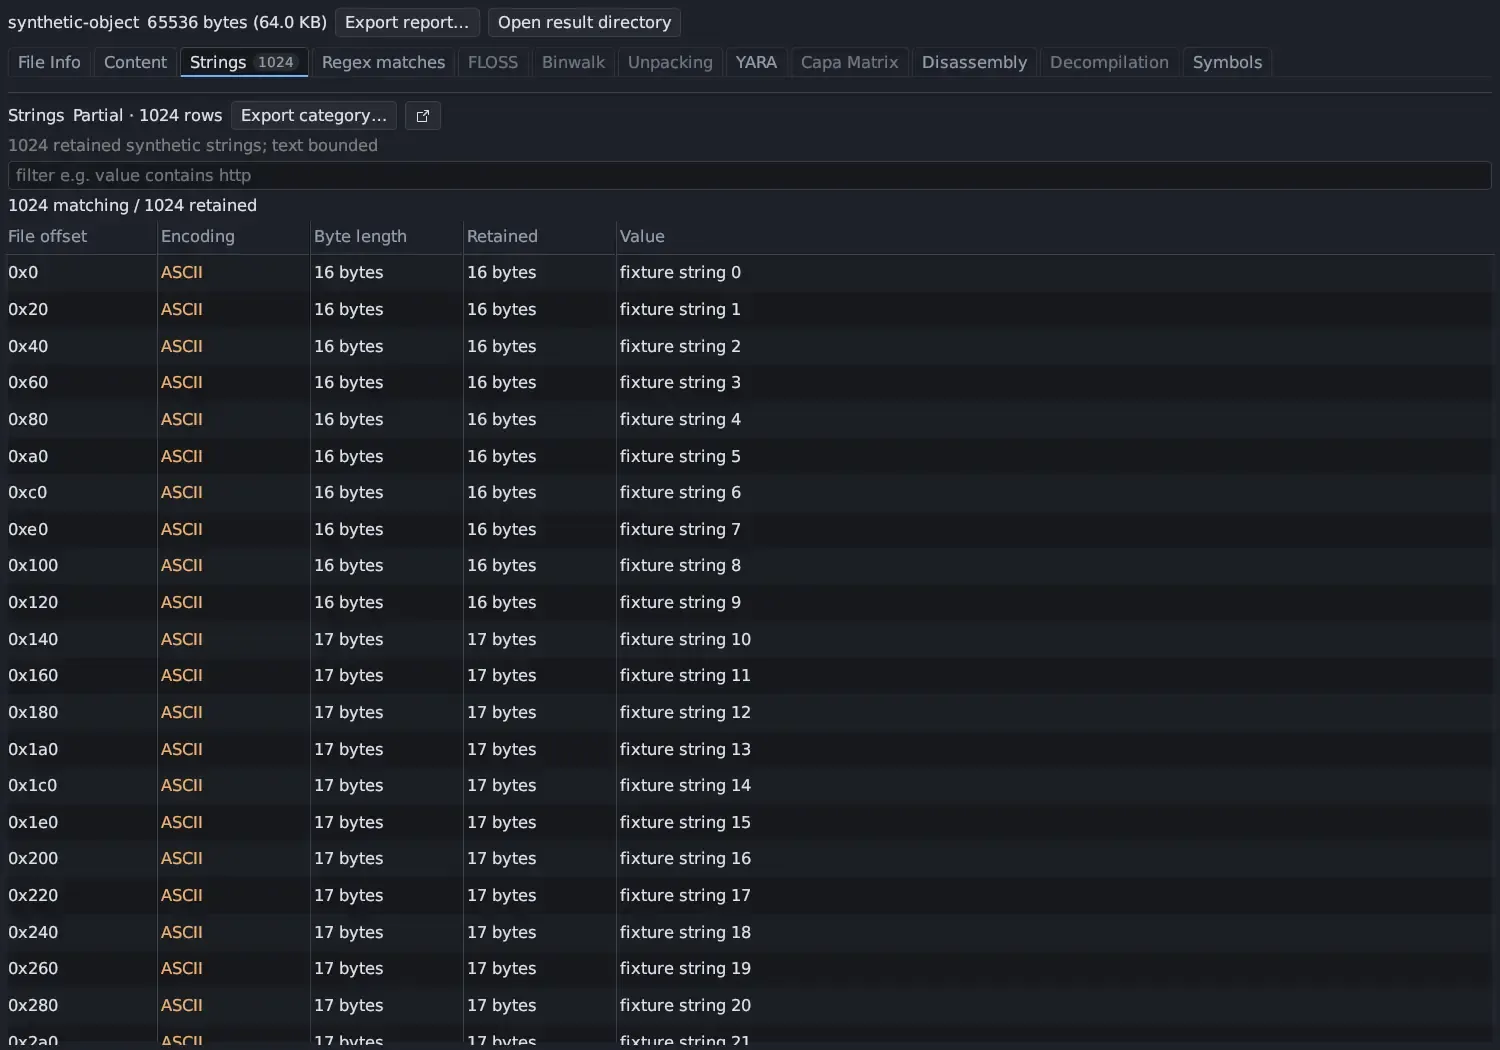The height and width of the screenshot is (1050, 1500).
Task: Switch to the File Info tab
Action: pyautogui.click(x=49, y=62)
